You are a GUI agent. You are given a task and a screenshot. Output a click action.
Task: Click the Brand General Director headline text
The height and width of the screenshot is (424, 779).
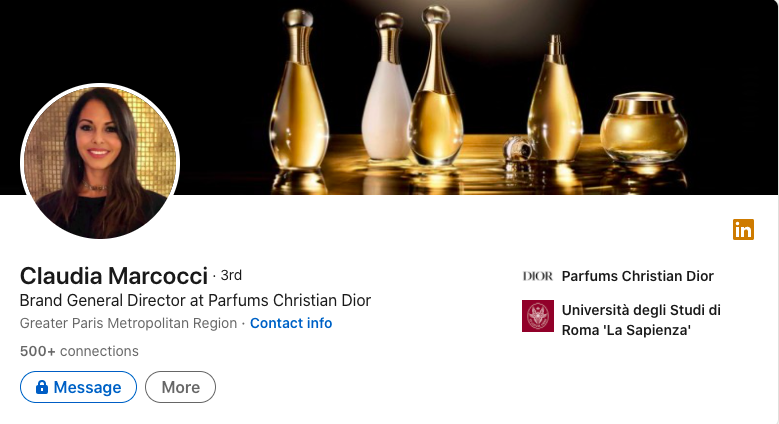tap(195, 300)
